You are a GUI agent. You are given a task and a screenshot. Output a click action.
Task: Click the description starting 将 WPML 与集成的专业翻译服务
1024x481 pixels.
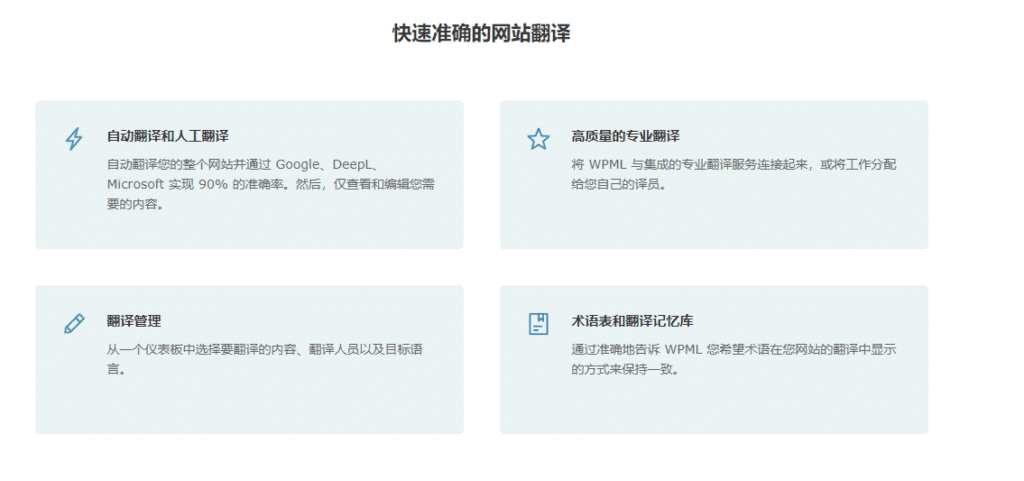(734, 174)
